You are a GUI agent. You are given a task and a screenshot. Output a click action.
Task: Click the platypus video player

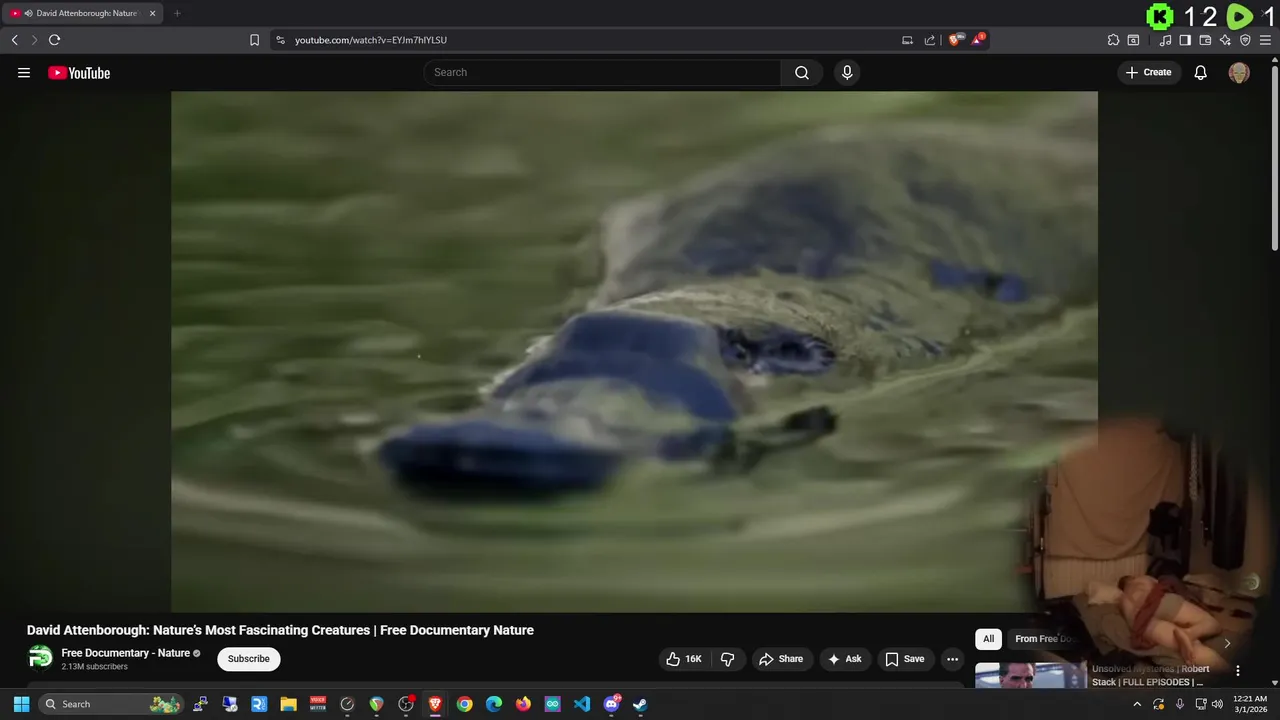(x=634, y=351)
